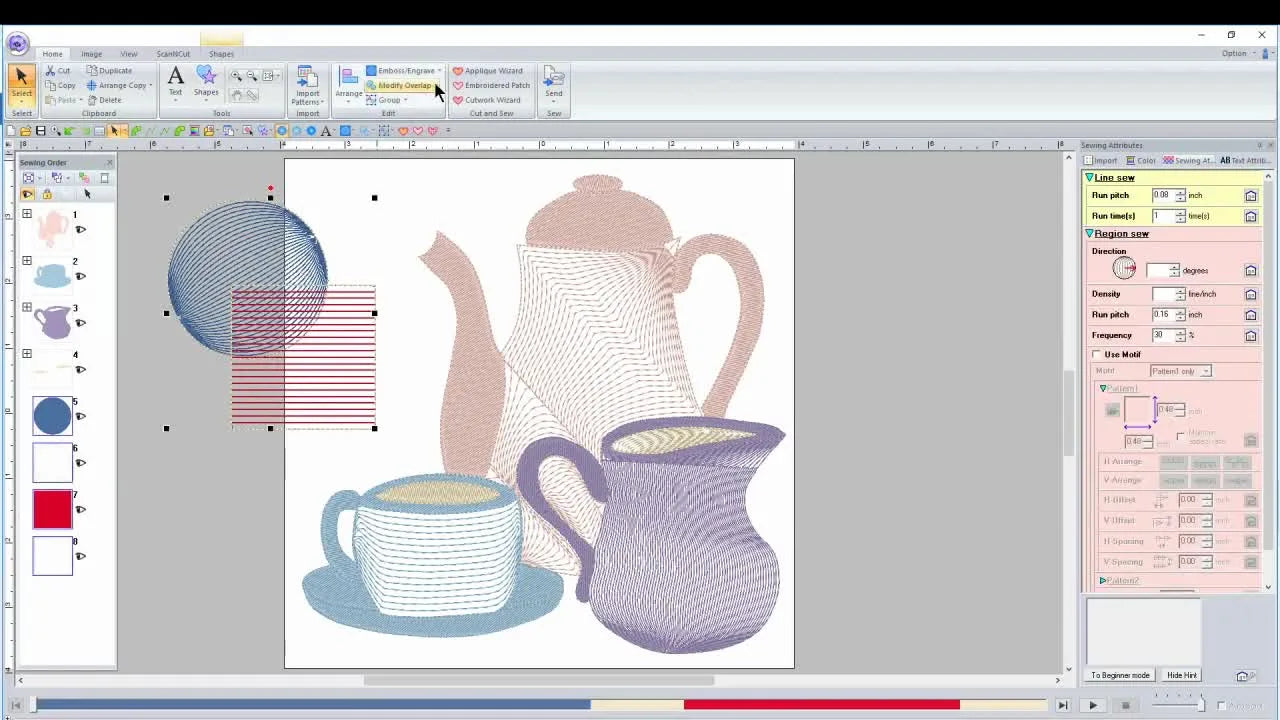Open the ScanNCut ribbon tab
The width and height of the screenshot is (1280, 720).
point(172,54)
